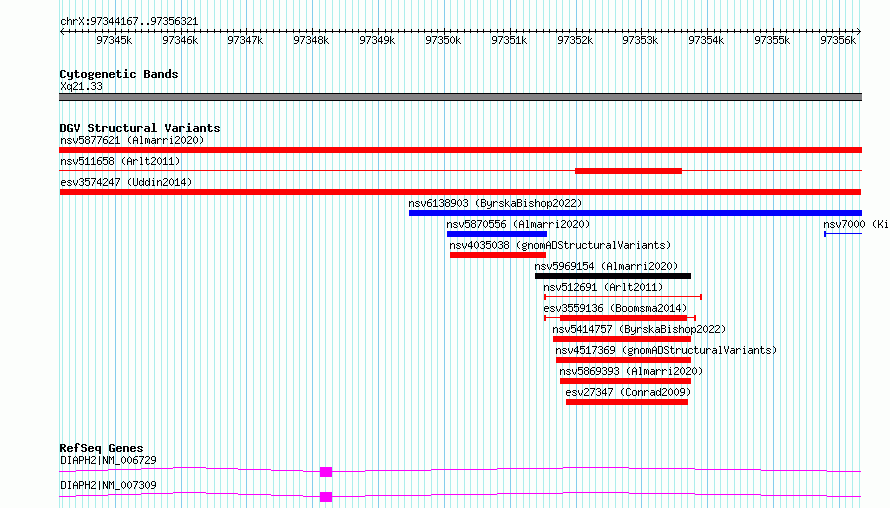Click the 97345k ruler tick label
The width and height of the screenshot is (890, 508).
[x=114, y=40]
